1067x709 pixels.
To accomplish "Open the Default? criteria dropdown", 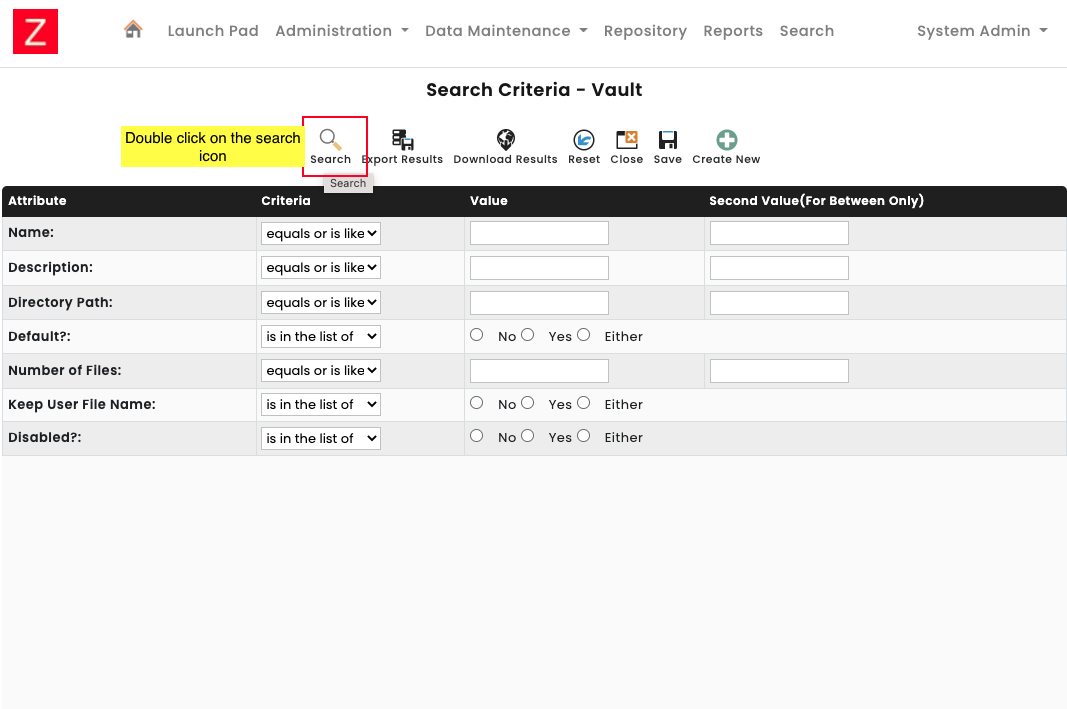I will [x=321, y=336].
